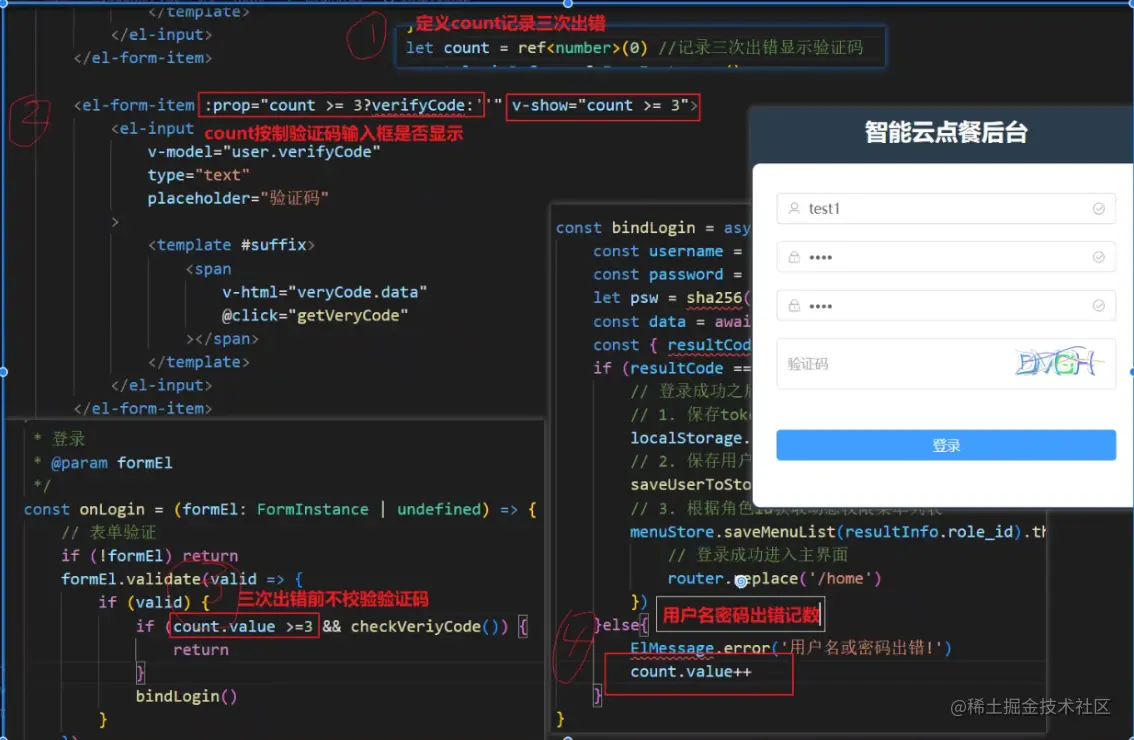Focus the test1 username input

pyautogui.click(x=945, y=208)
